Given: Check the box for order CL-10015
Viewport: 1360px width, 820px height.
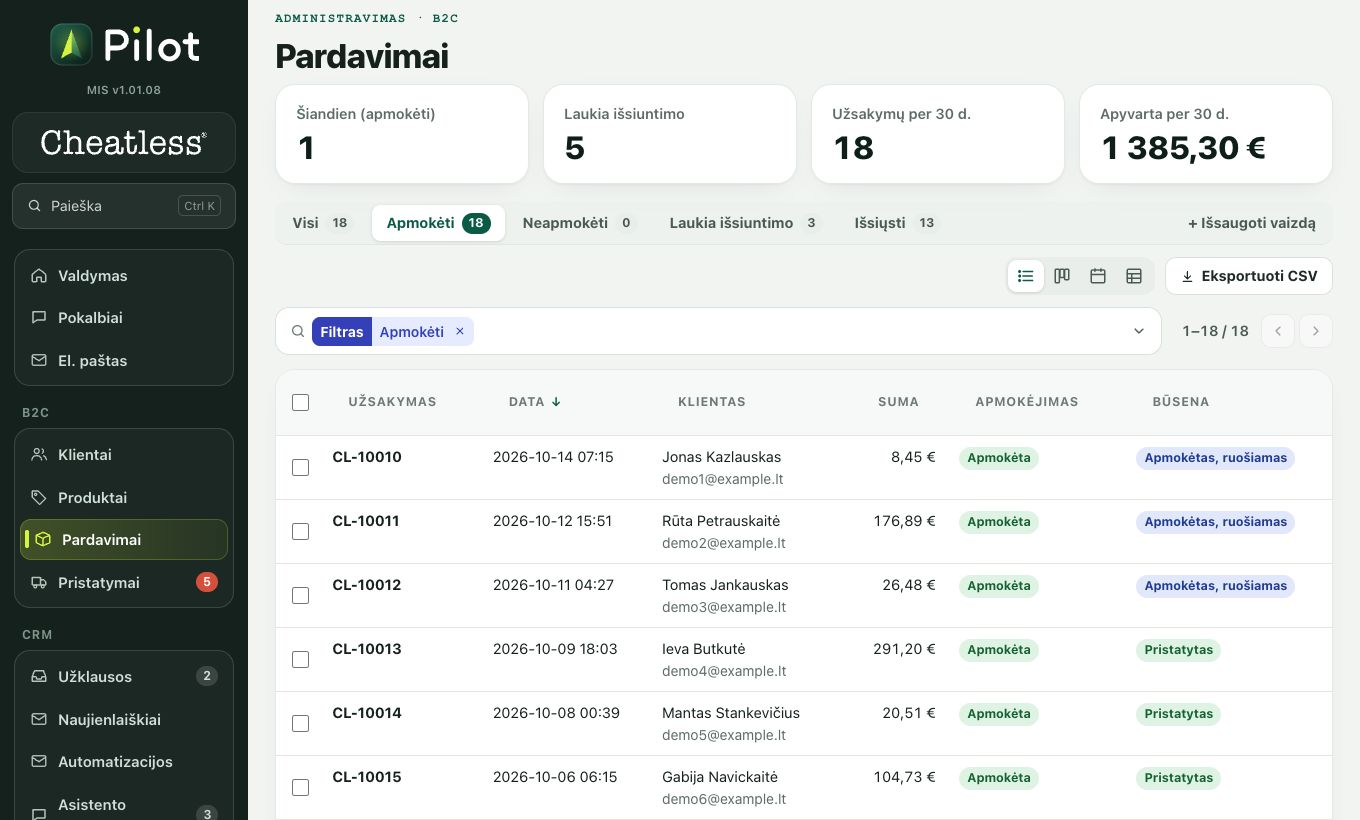Looking at the screenshot, I should click(x=300, y=787).
